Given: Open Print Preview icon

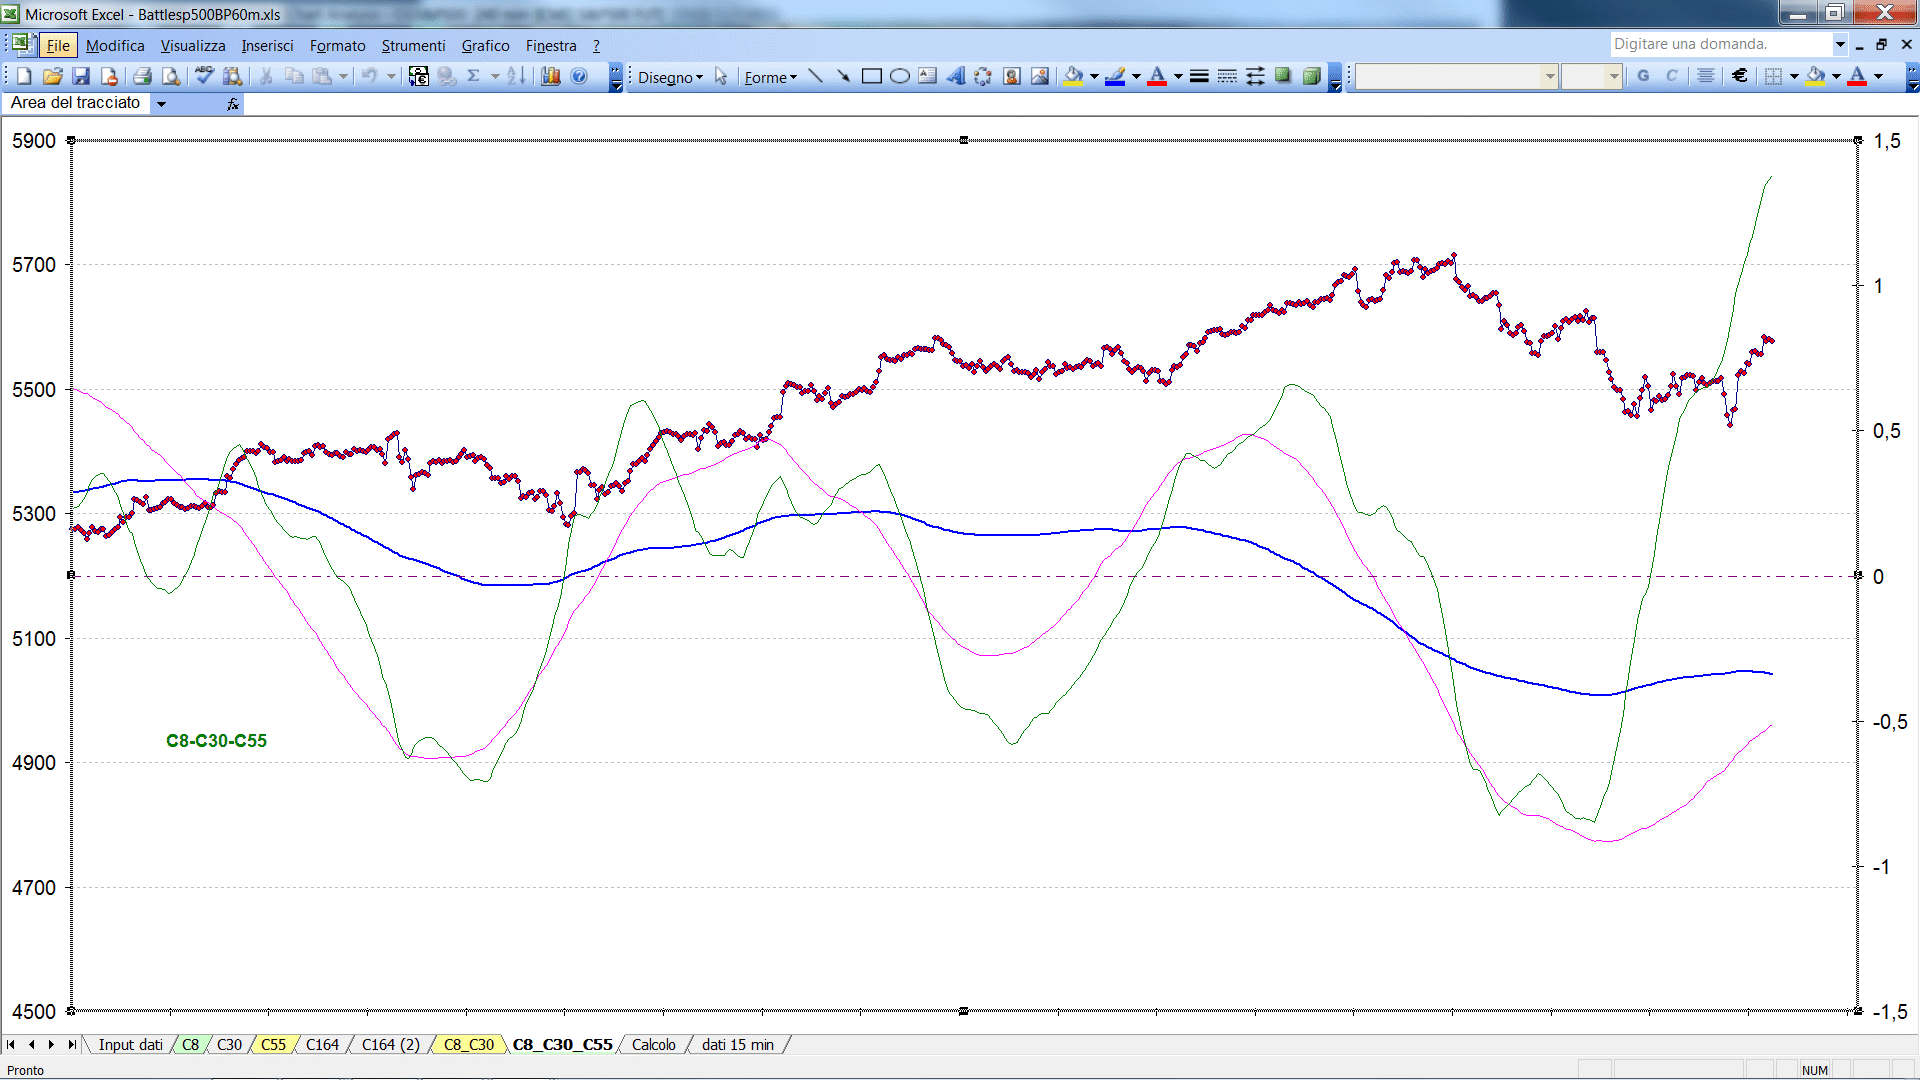Looking at the screenshot, I should coord(171,76).
